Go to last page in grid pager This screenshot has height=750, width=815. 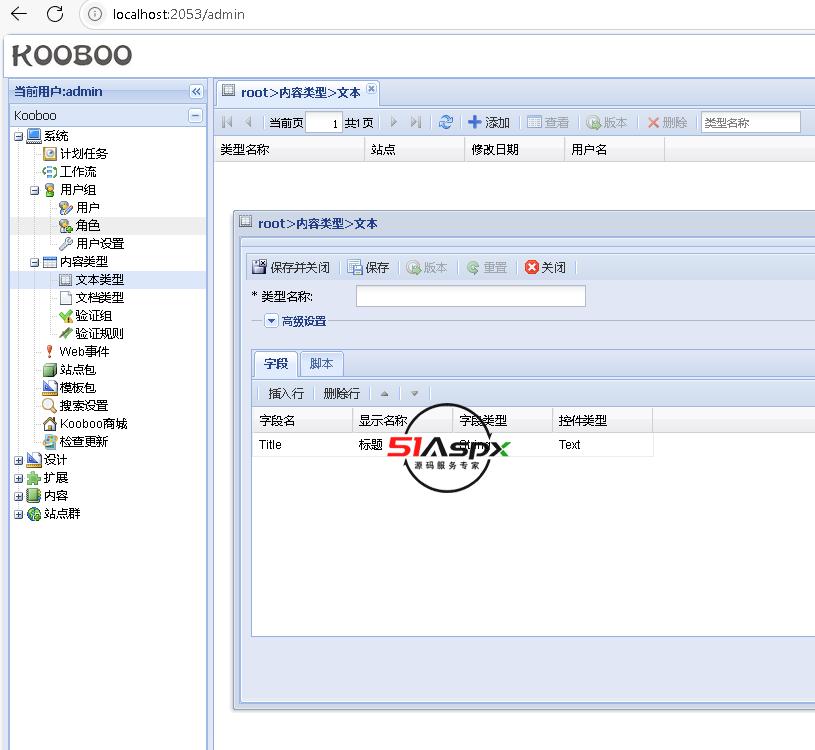pyautogui.click(x=415, y=122)
